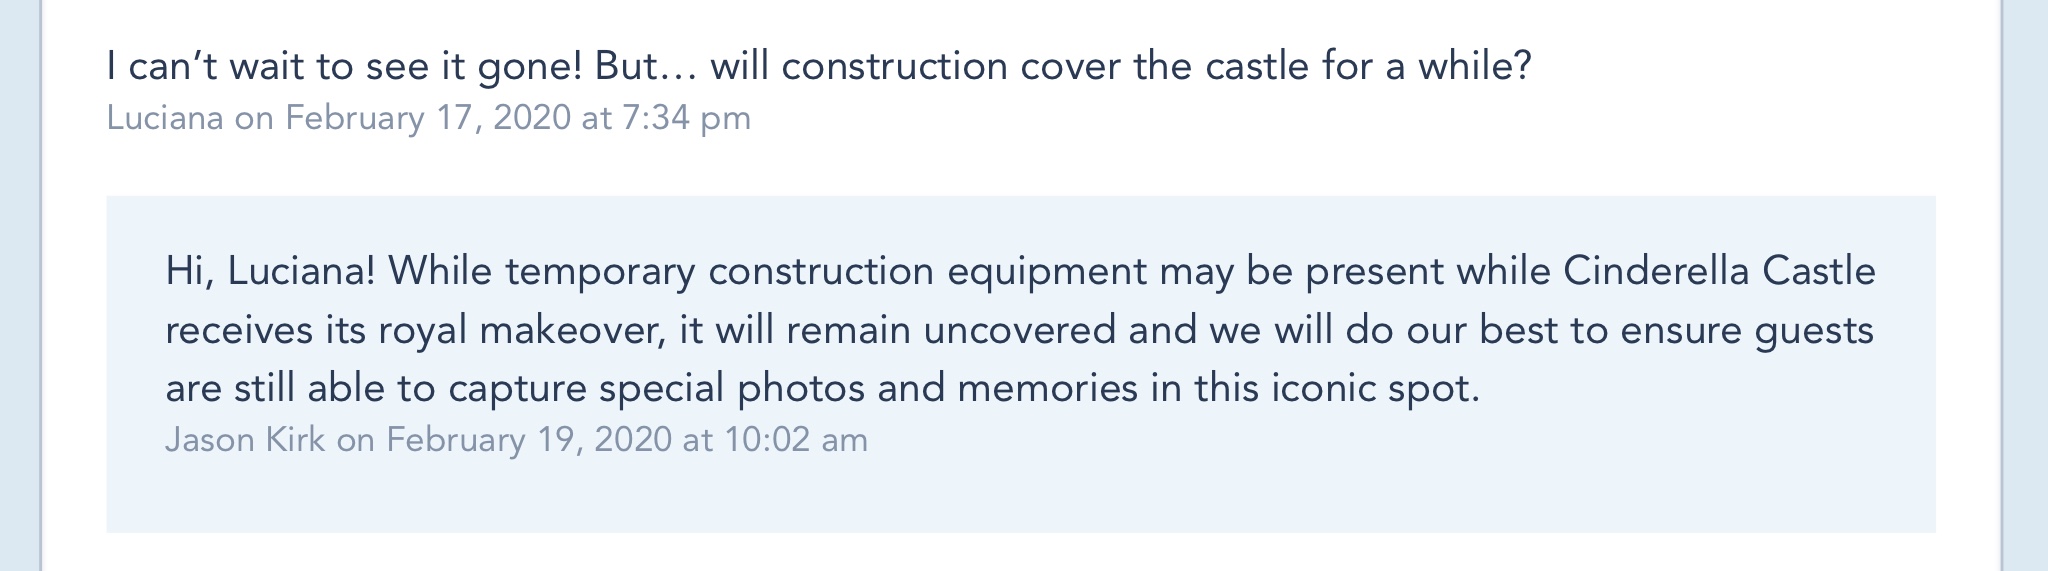
Task: Click empty area below Jason Kirk's reply
Action: pos(1020,496)
